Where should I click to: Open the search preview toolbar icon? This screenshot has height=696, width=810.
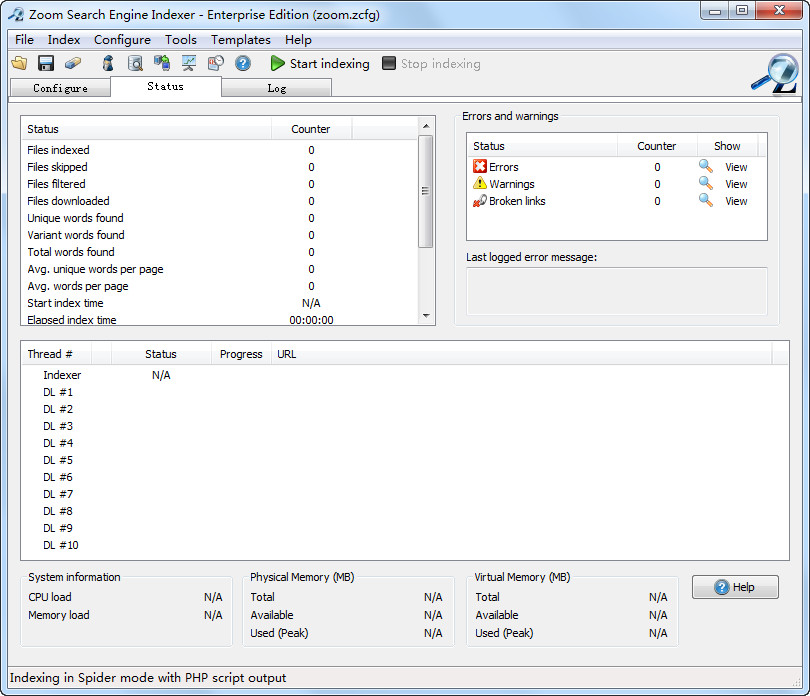click(x=134, y=62)
